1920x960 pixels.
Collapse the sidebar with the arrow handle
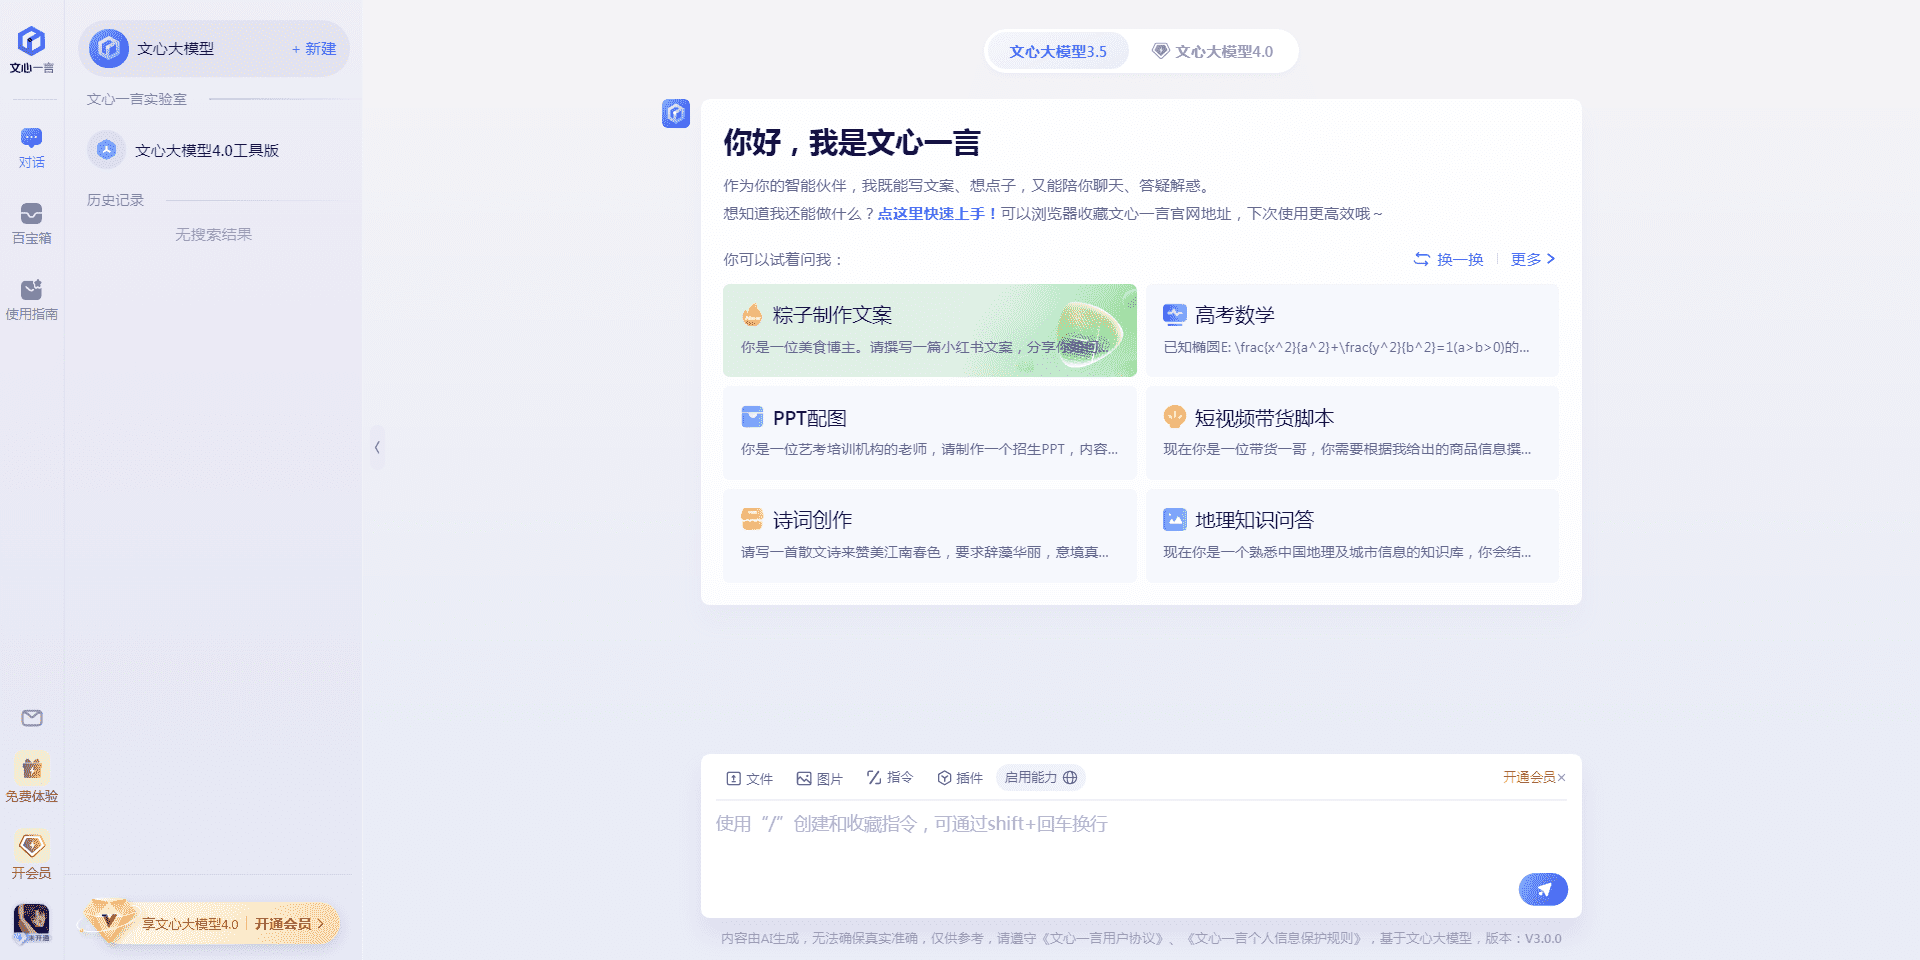point(377,447)
